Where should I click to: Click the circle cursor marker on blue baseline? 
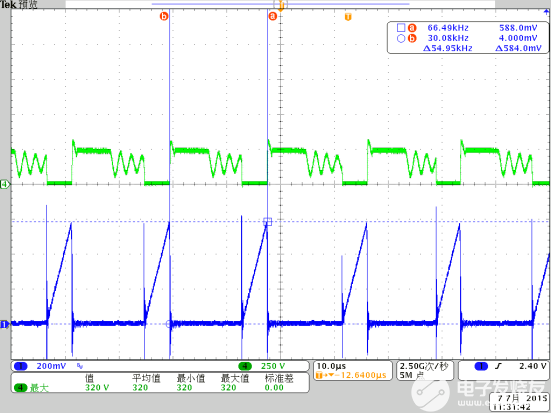tap(169, 324)
